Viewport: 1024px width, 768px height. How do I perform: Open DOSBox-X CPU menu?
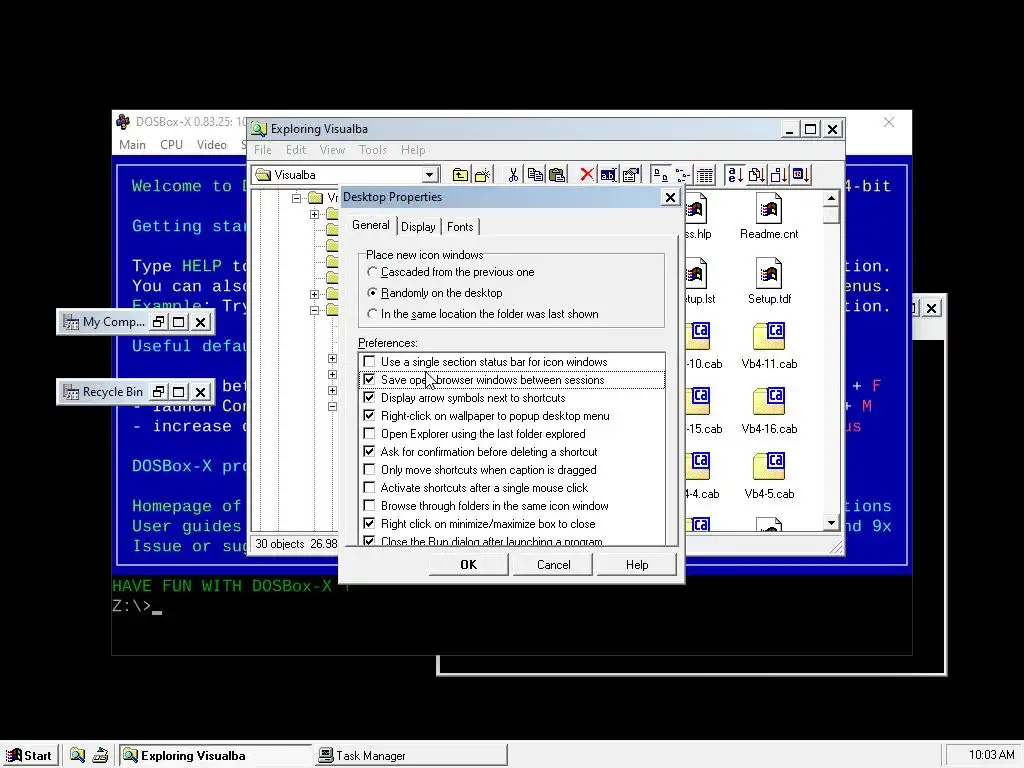[171, 145]
